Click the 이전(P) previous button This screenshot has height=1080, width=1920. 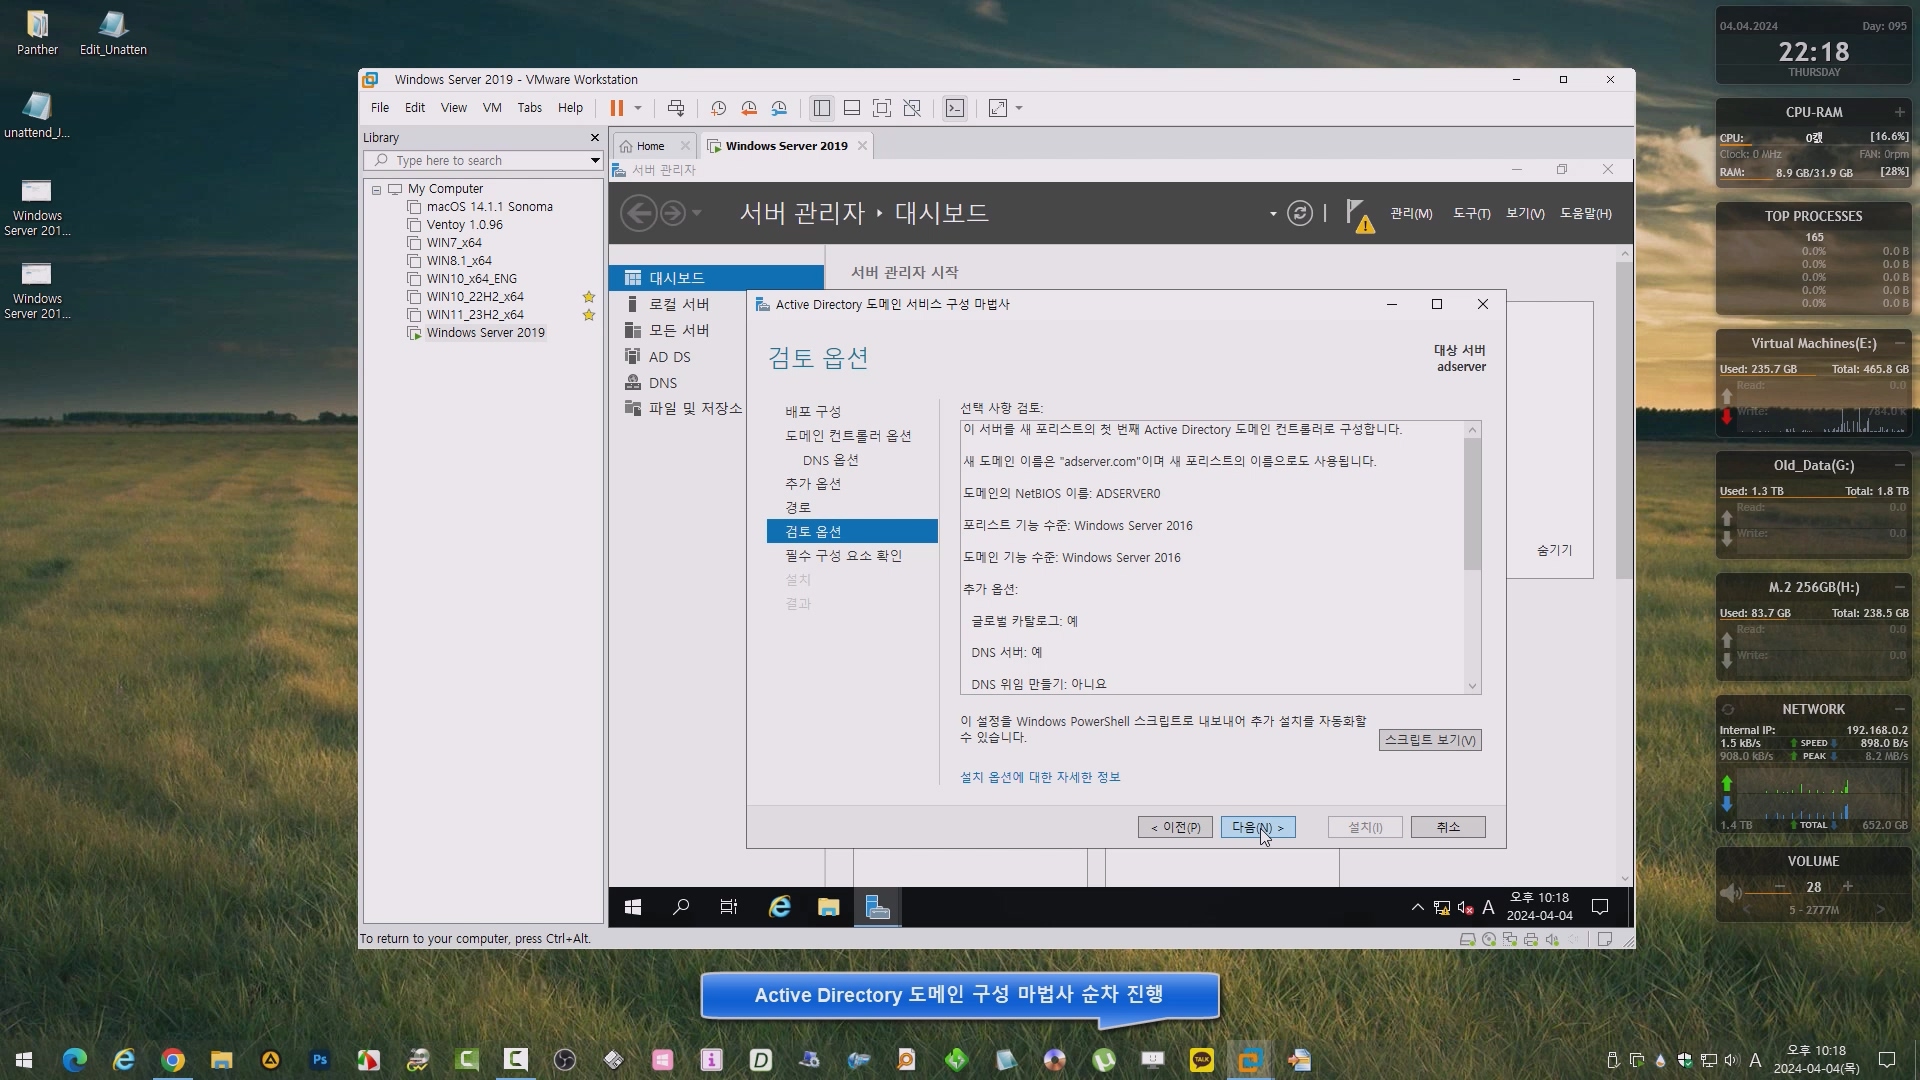click(x=1175, y=827)
